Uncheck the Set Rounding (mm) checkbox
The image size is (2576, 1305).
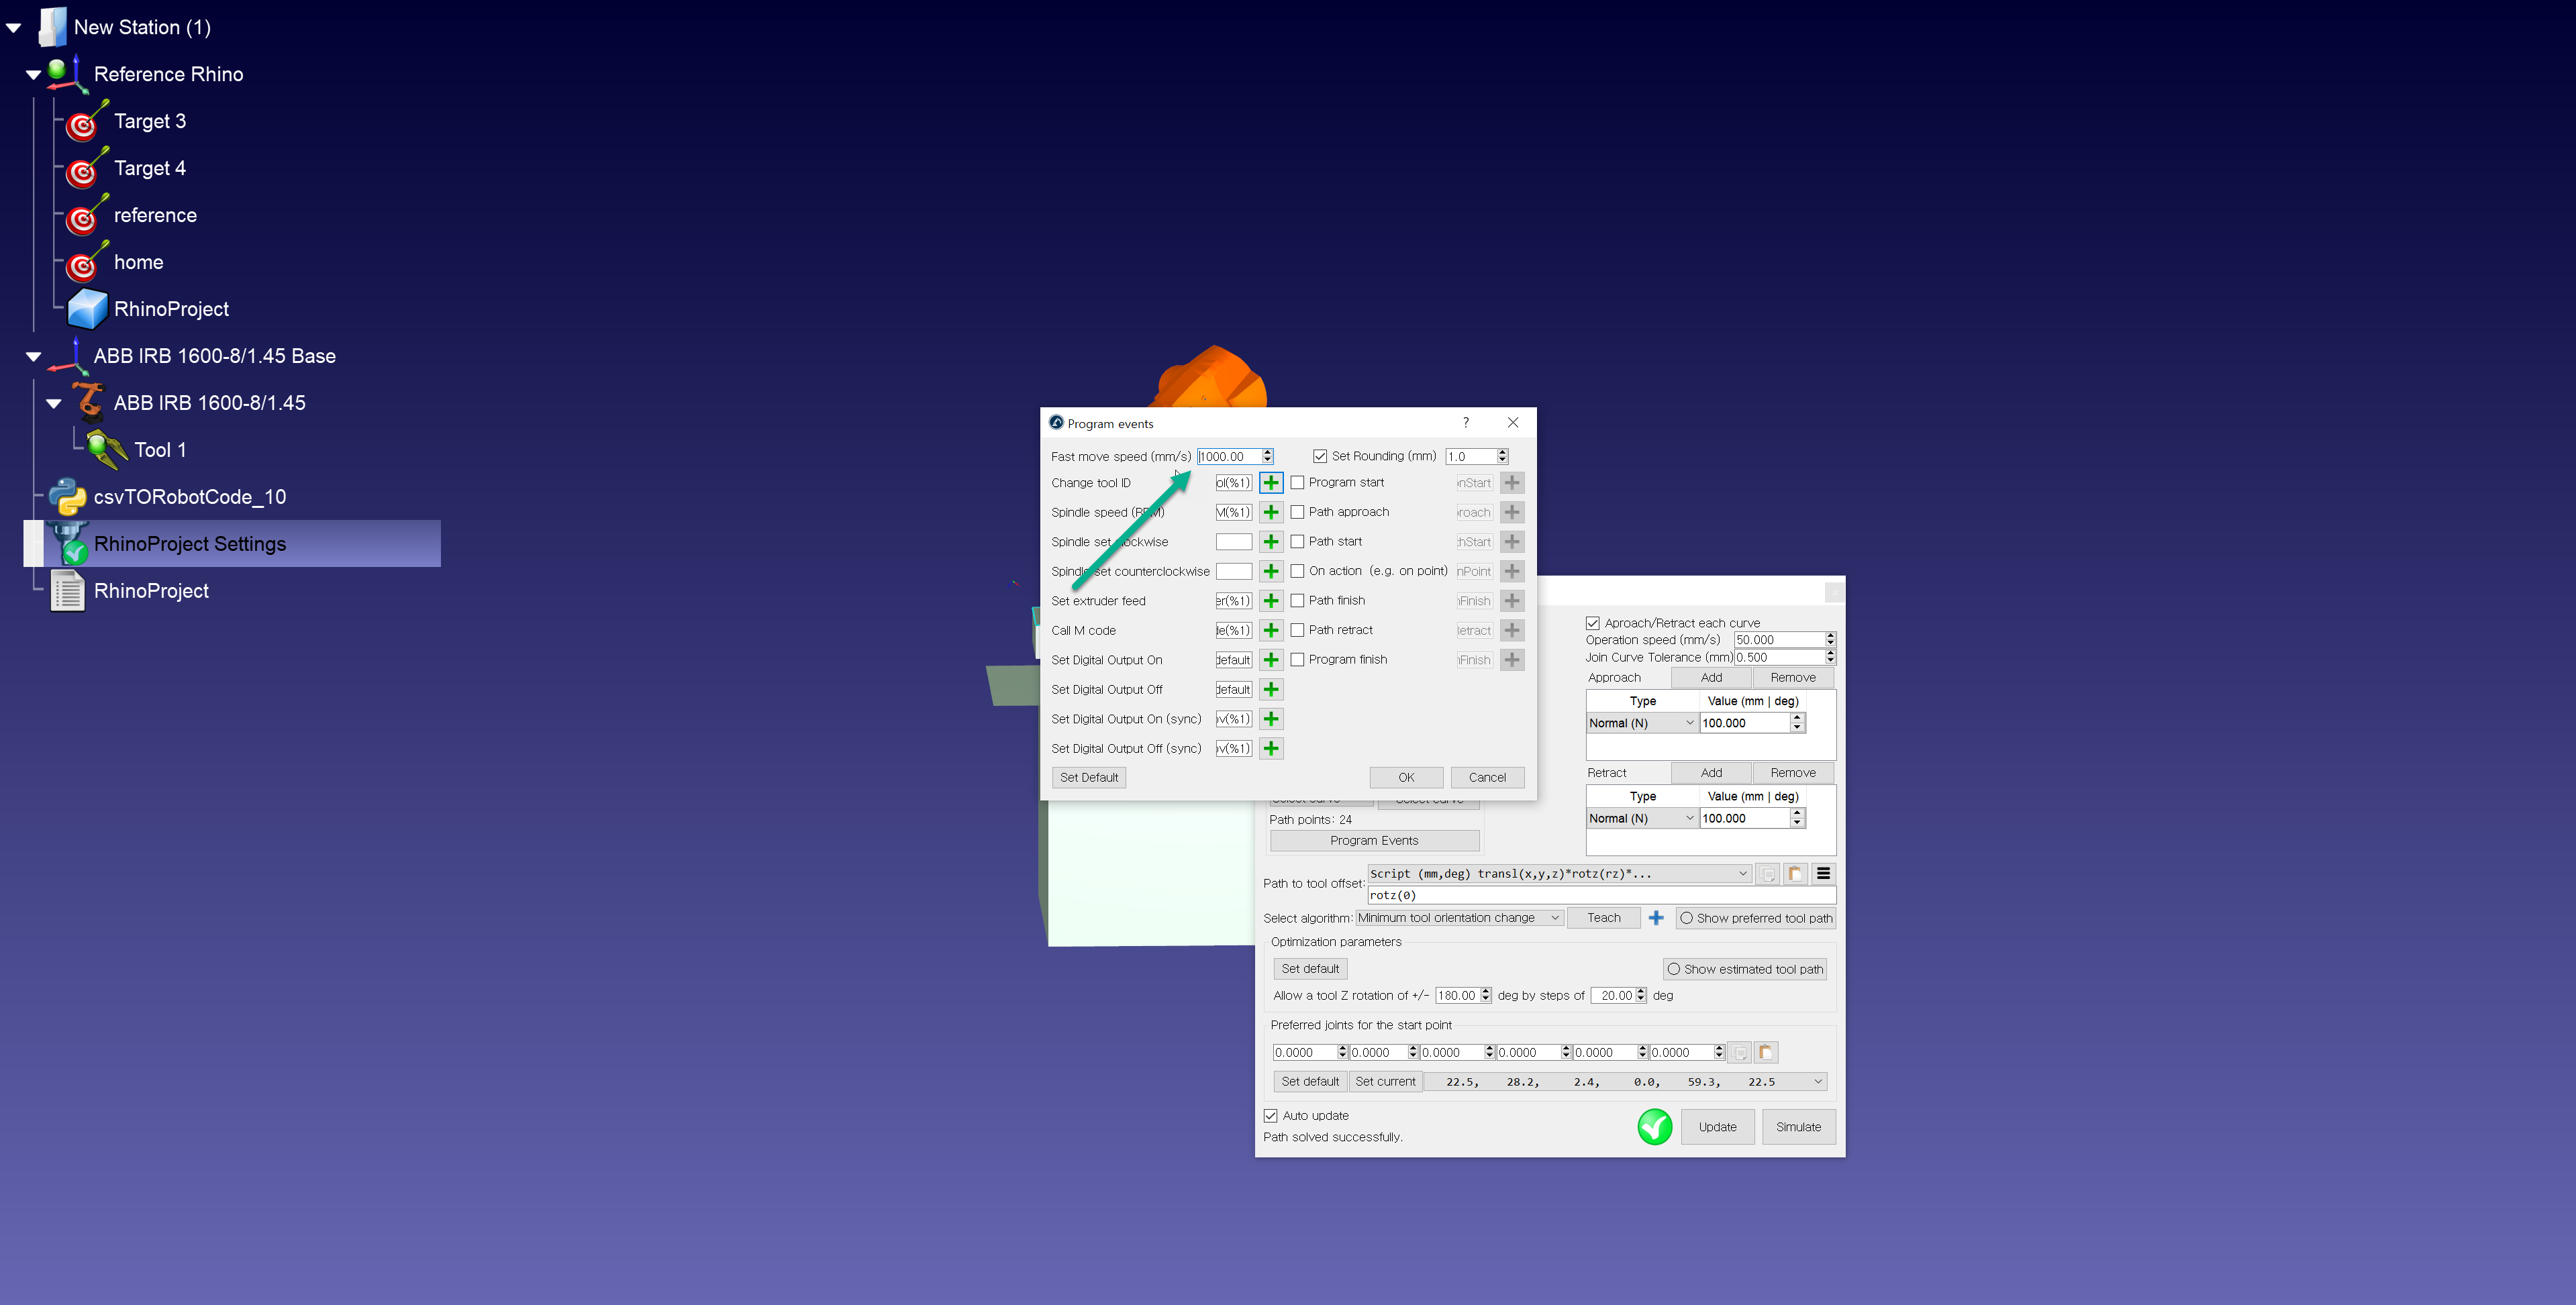(x=1320, y=457)
